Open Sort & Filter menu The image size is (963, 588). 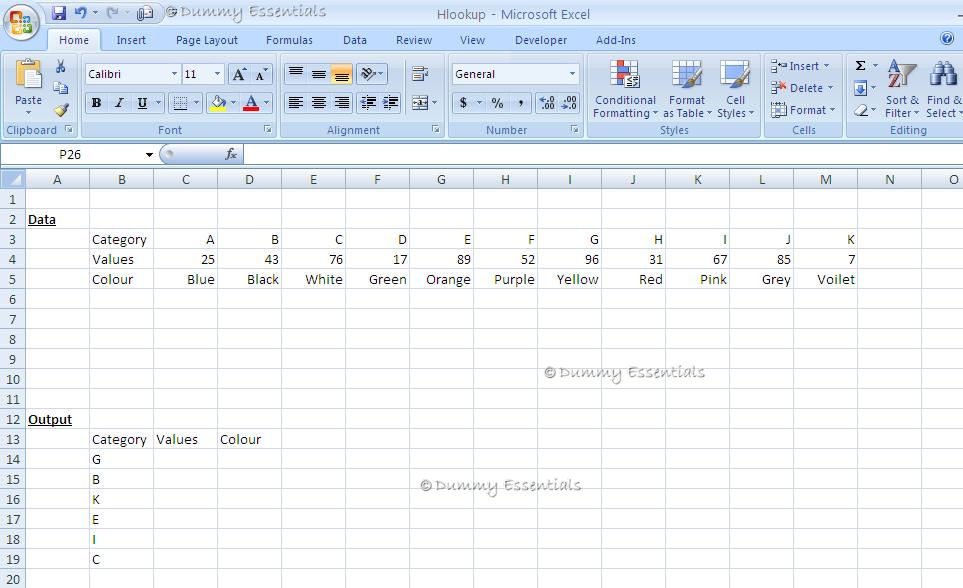point(902,89)
